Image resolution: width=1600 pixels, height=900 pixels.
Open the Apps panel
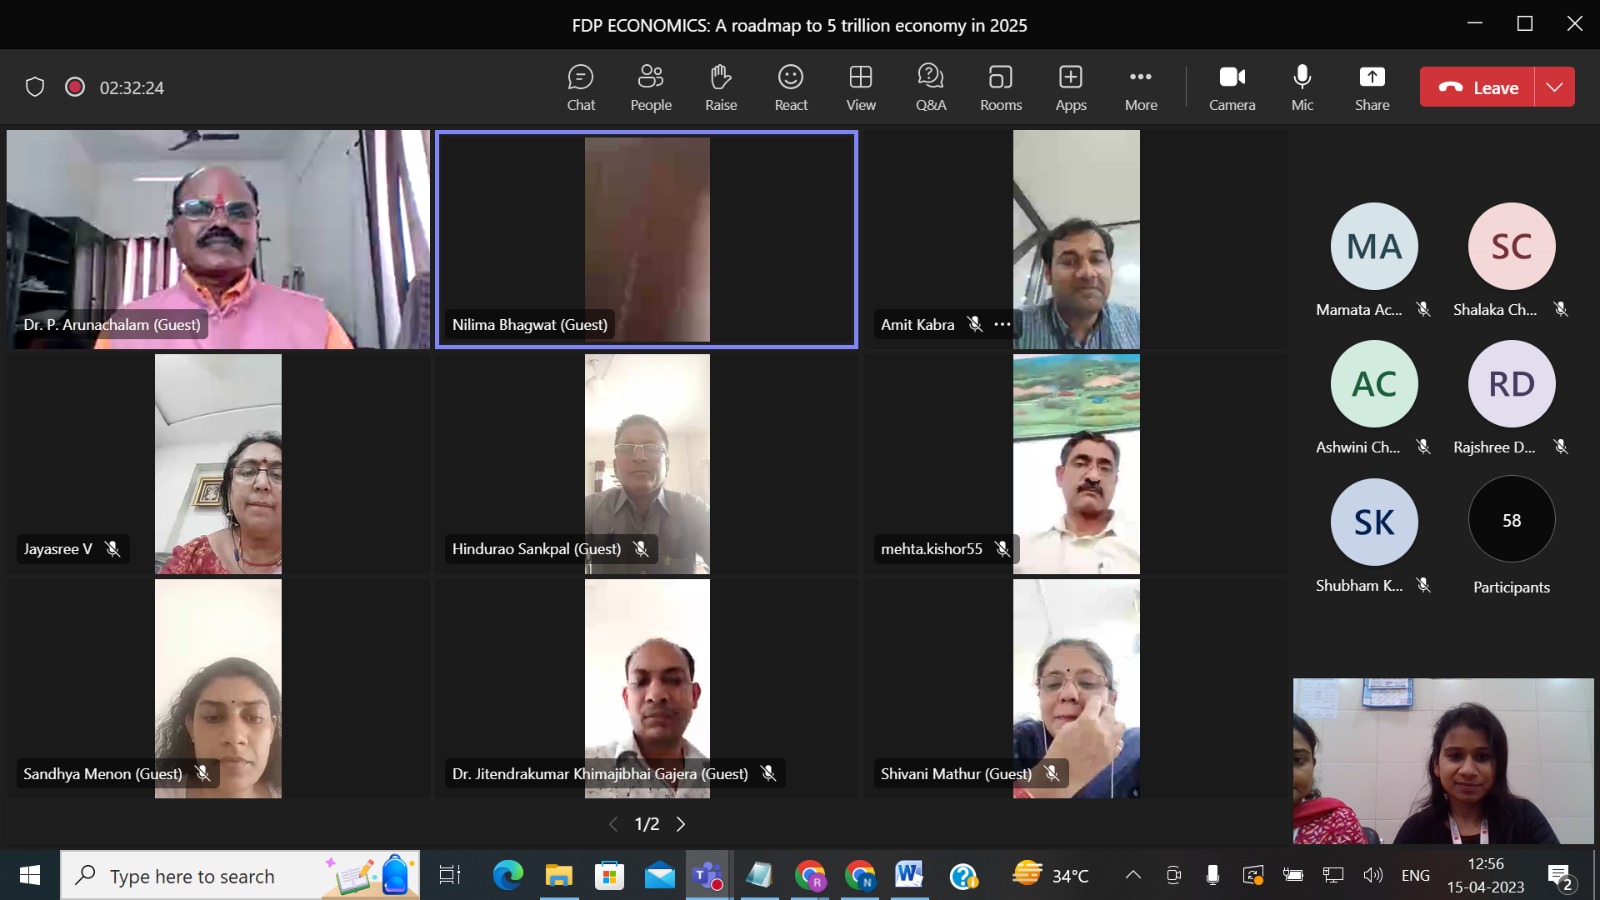pos(1071,88)
